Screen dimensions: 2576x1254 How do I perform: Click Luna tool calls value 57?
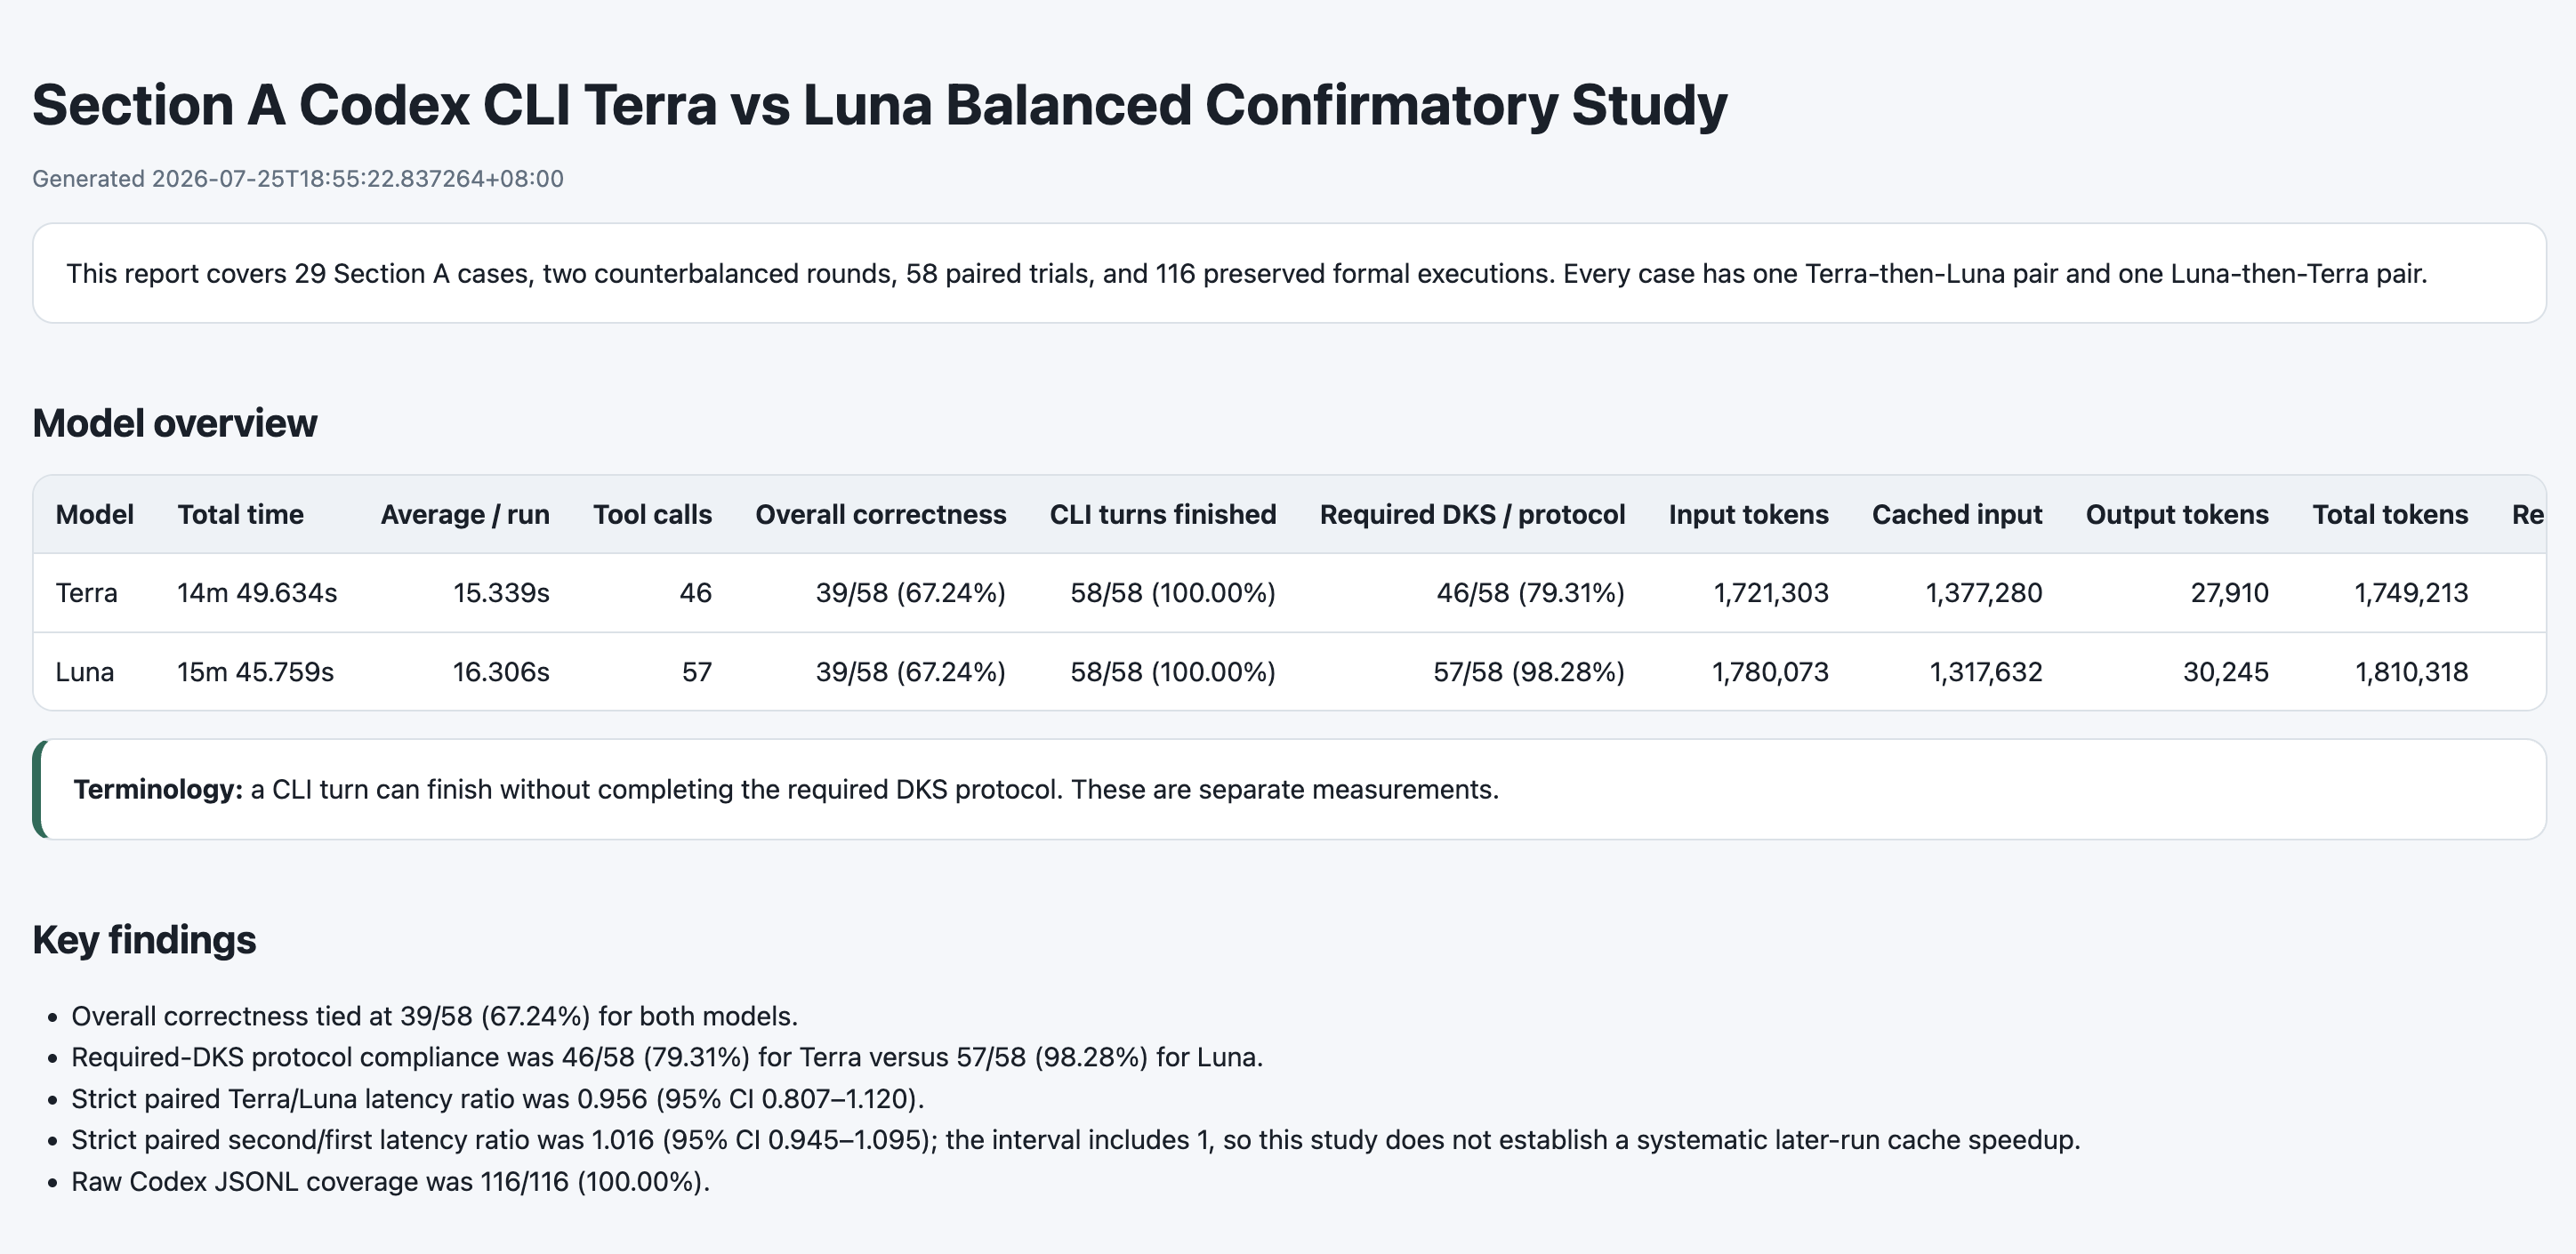click(696, 672)
